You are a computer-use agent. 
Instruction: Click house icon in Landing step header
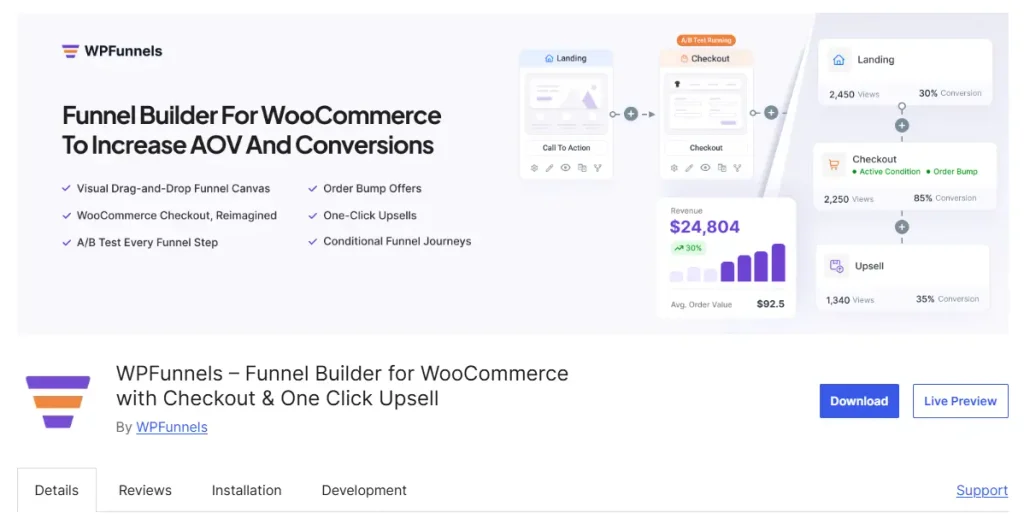pyautogui.click(x=549, y=58)
